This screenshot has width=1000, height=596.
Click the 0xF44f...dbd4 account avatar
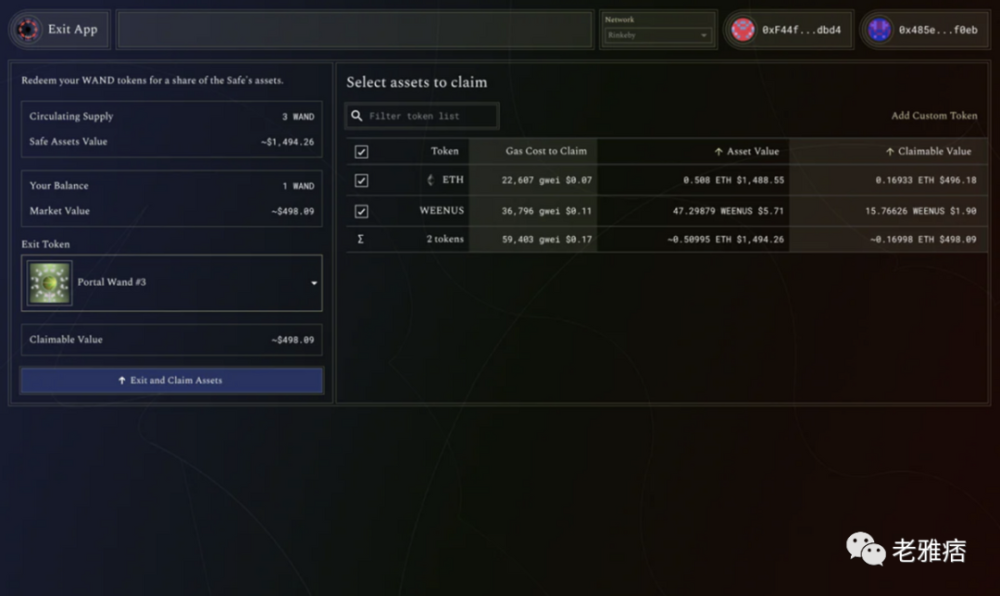(x=742, y=29)
